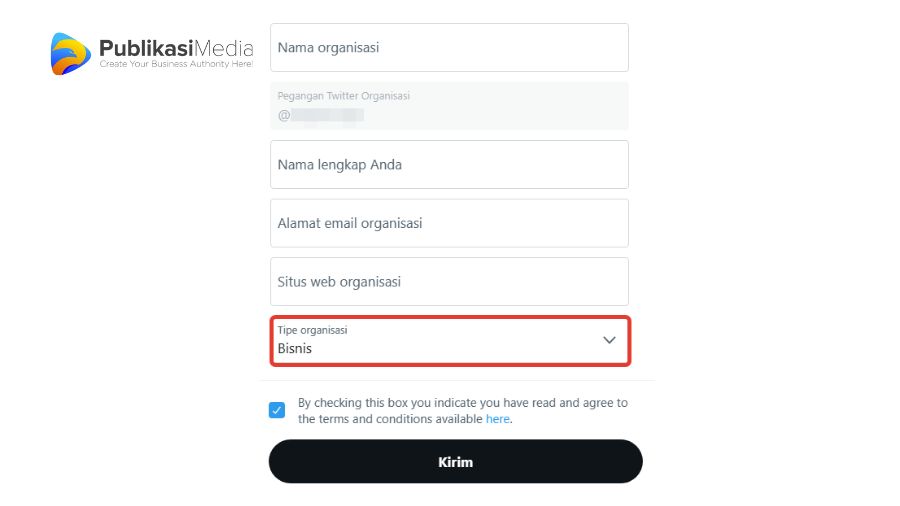
Task: Click into Alamat email organisasi field
Action: click(x=449, y=223)
